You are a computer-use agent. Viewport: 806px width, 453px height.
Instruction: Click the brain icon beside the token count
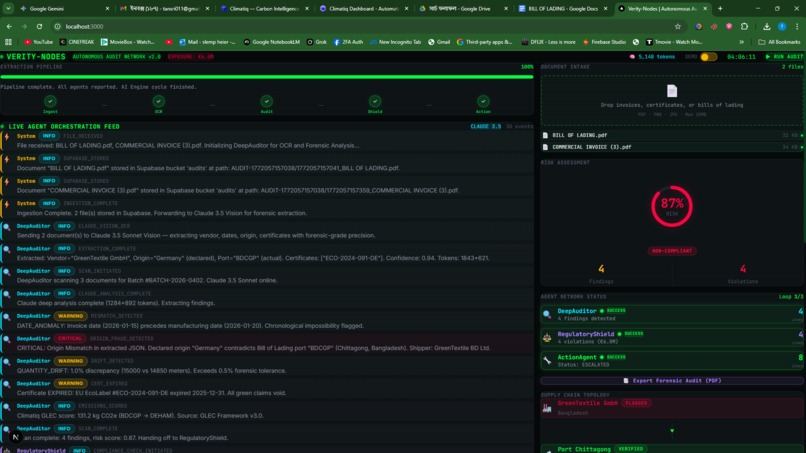pos(632,57)
